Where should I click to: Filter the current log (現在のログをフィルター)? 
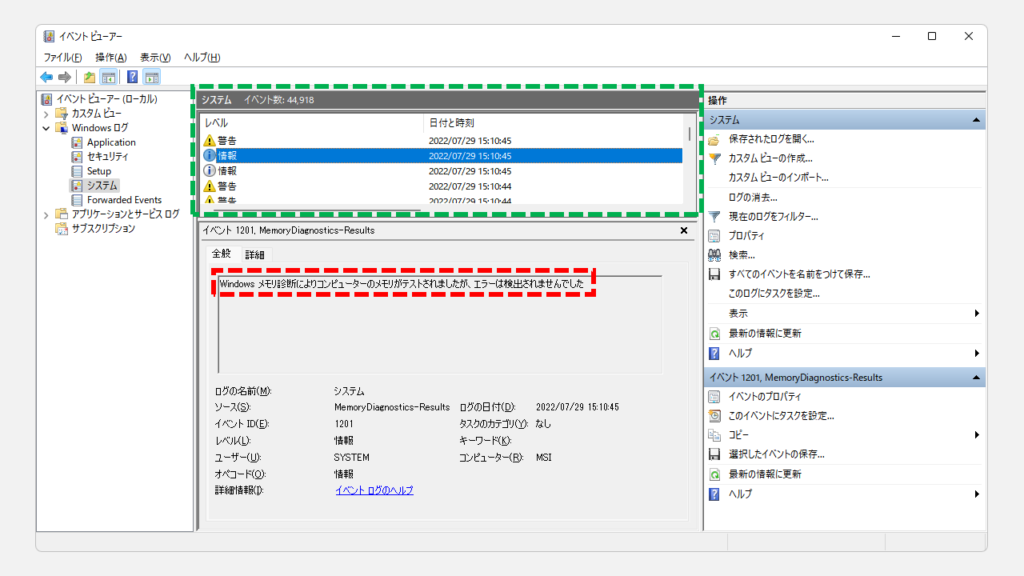(x=771, y=216)
